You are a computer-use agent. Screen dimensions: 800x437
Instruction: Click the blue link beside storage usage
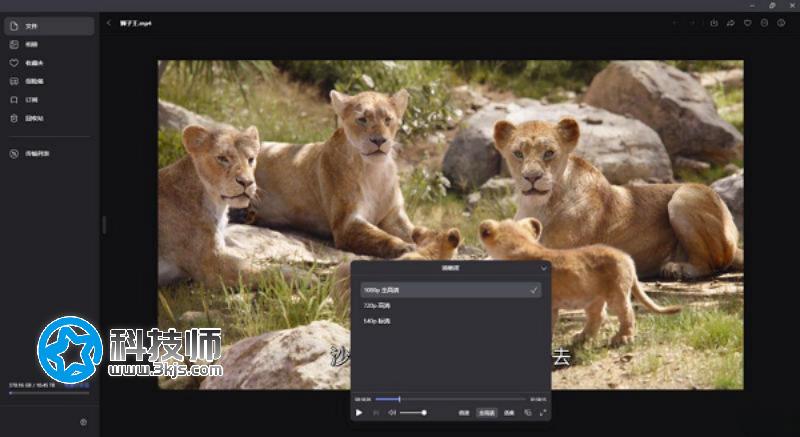click(77, 385)
